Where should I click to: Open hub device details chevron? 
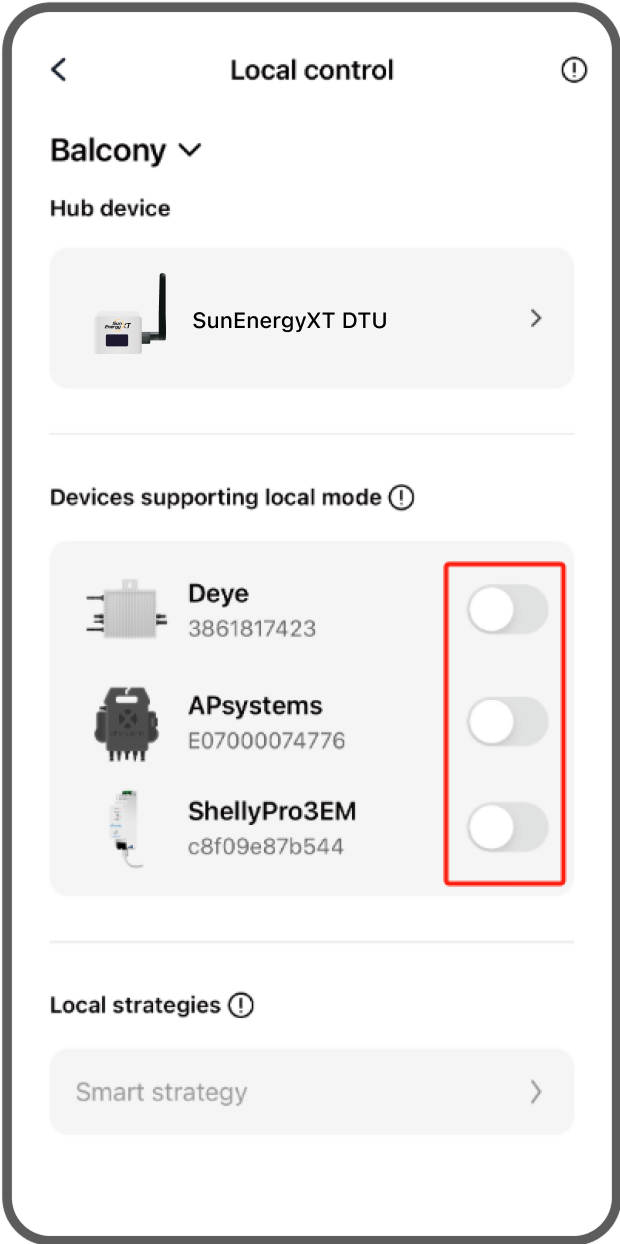[x=536, y=318]
